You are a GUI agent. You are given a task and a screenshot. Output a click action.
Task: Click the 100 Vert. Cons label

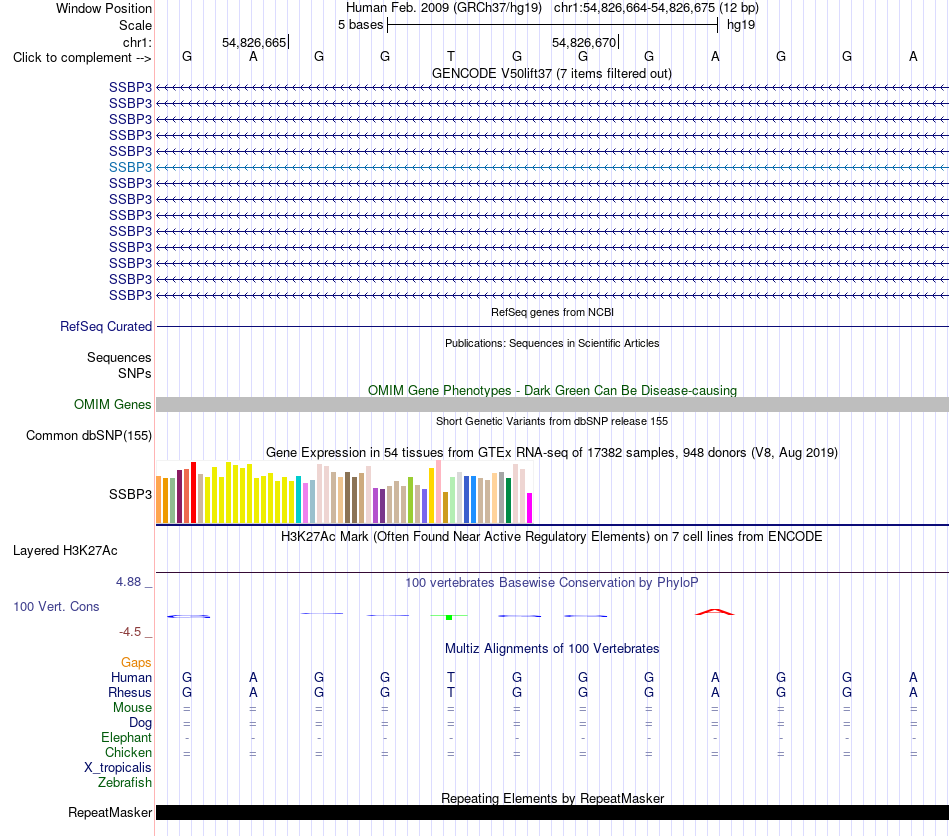click(56, 606)
